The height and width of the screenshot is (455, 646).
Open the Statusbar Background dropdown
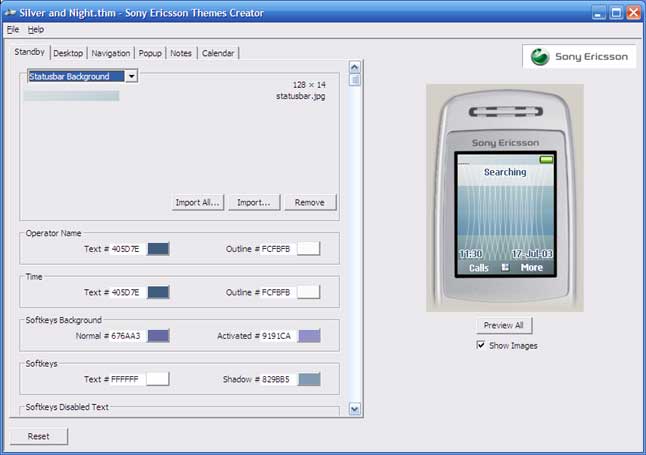(x=131, y=76)
